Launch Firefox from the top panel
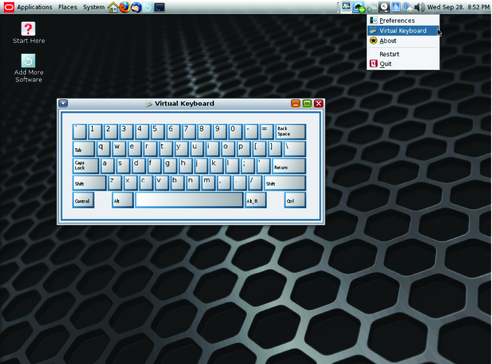 point(125,7)
